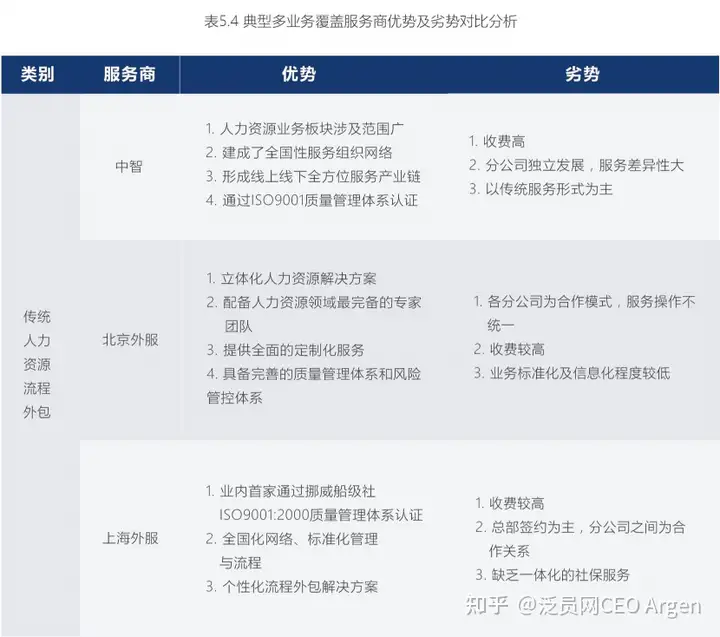Screen dimensions: 720x637
Task: Click 具备完善的质量管理体系和风险 line
Action: (x=314, y=374)
